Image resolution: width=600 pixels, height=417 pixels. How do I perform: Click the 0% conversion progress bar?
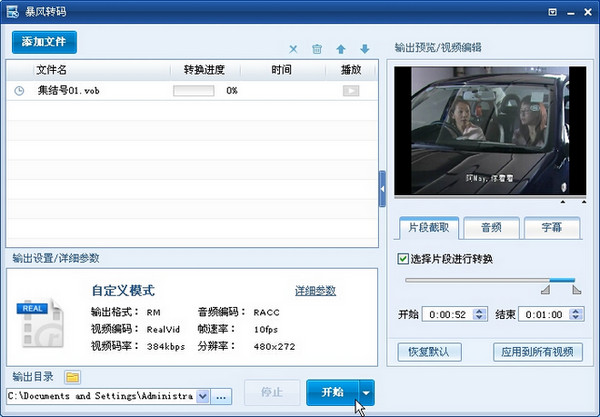(x=194, y=91)
